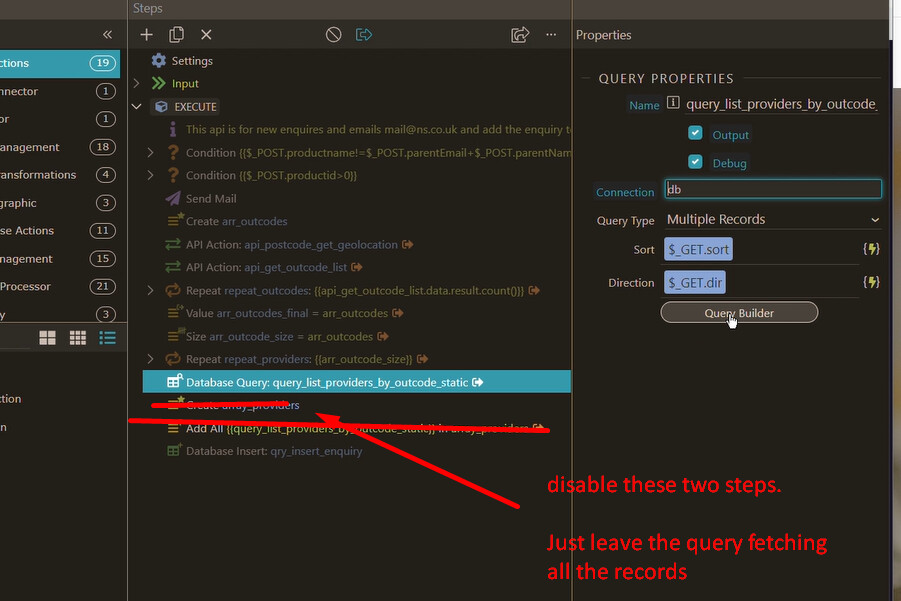This screenshot has width=901, height=601.
Task: Select the Database Query query_list_providers_by_outcode_static step
Action: pos(356,382)
